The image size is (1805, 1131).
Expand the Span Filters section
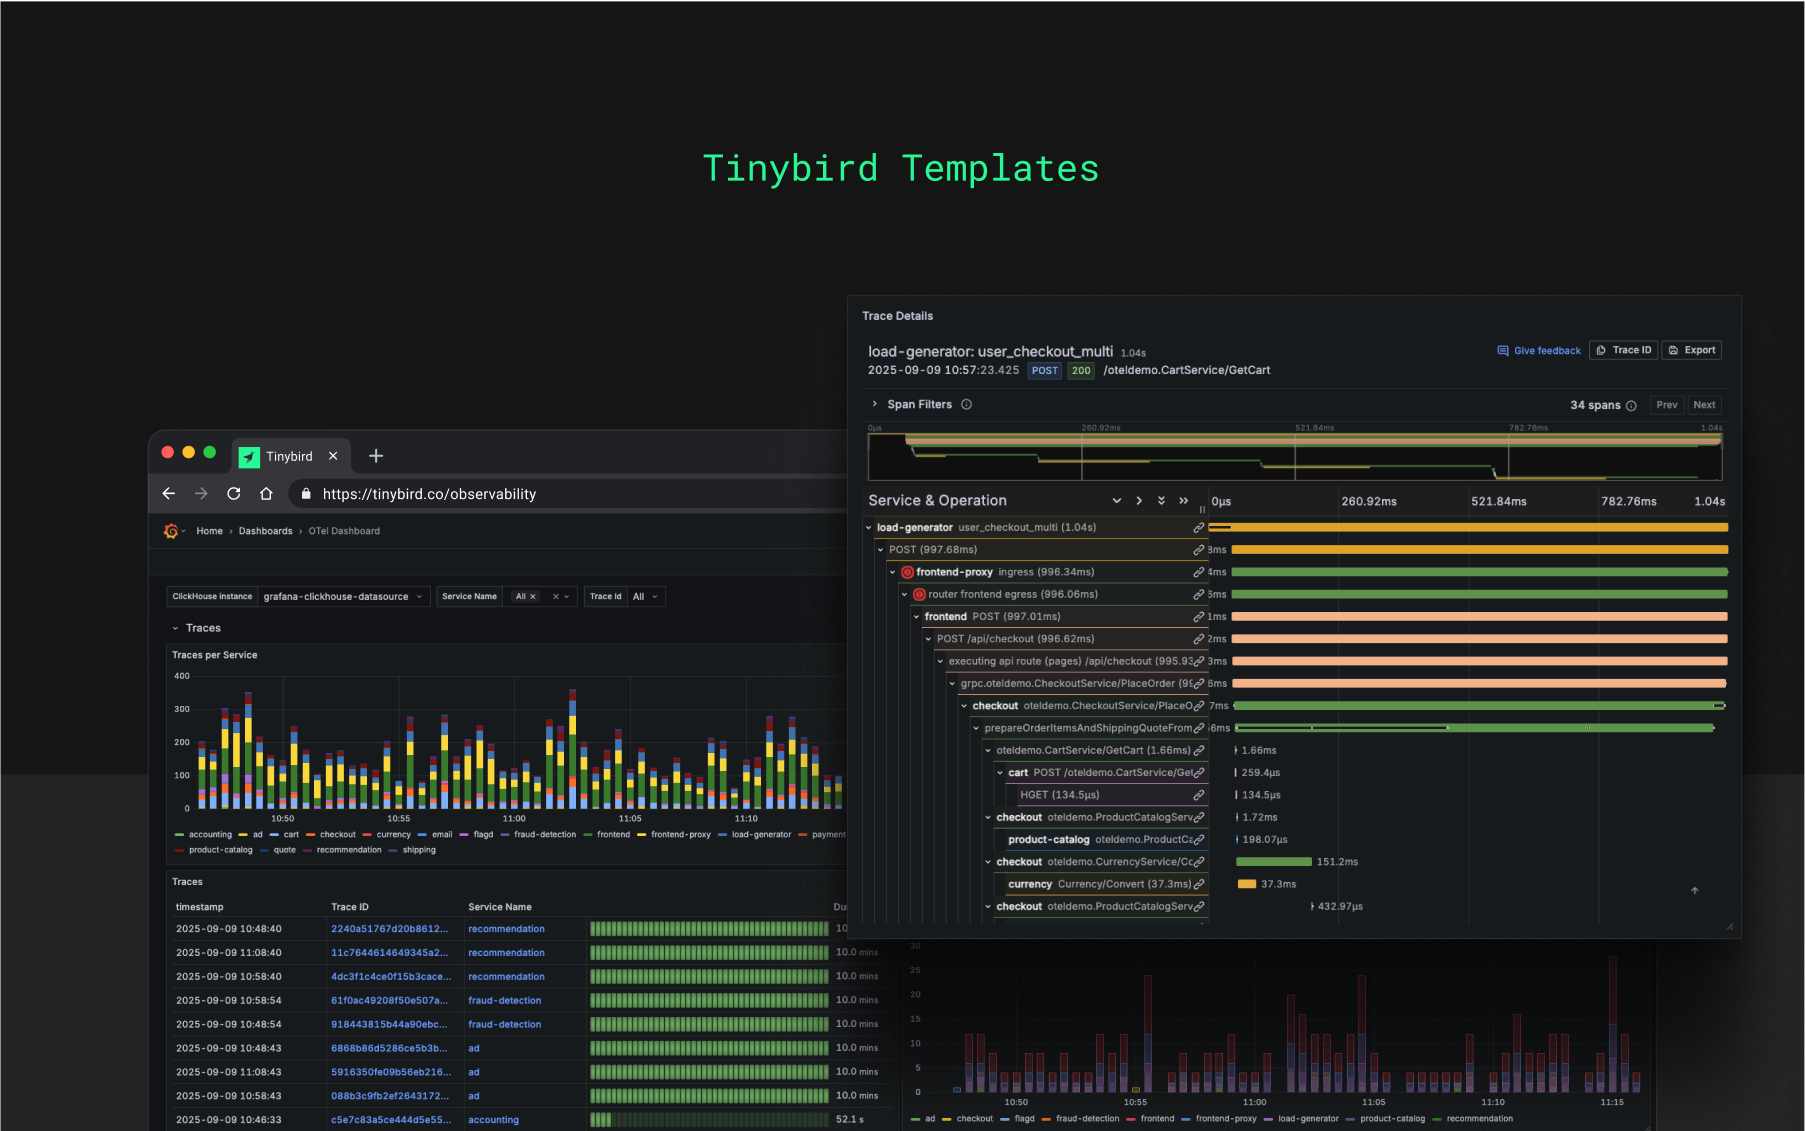[x=875, y=404]
